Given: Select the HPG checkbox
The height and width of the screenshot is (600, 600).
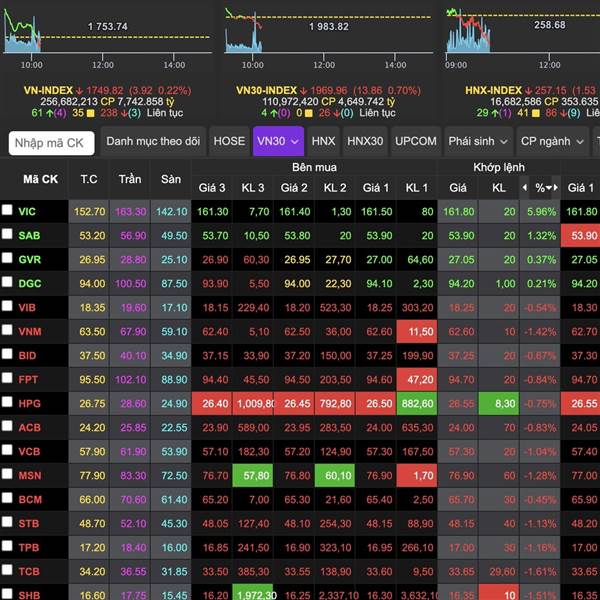Looking at the screenshot, I should point(7,401).
